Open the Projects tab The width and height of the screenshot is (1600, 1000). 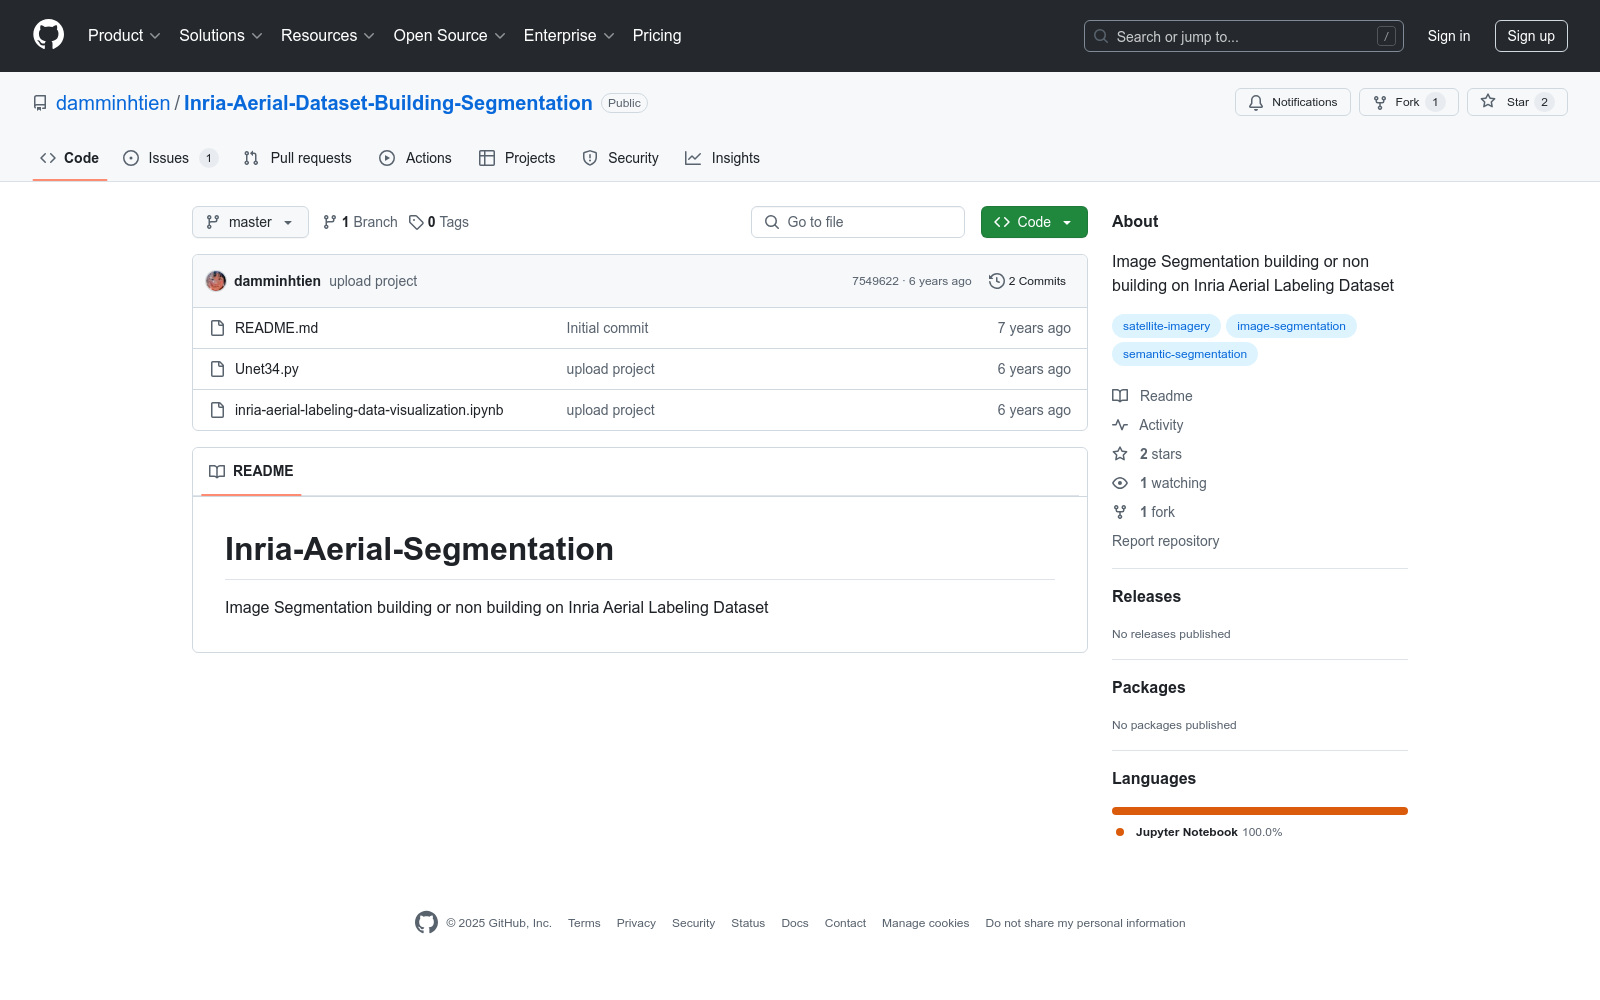517,158
